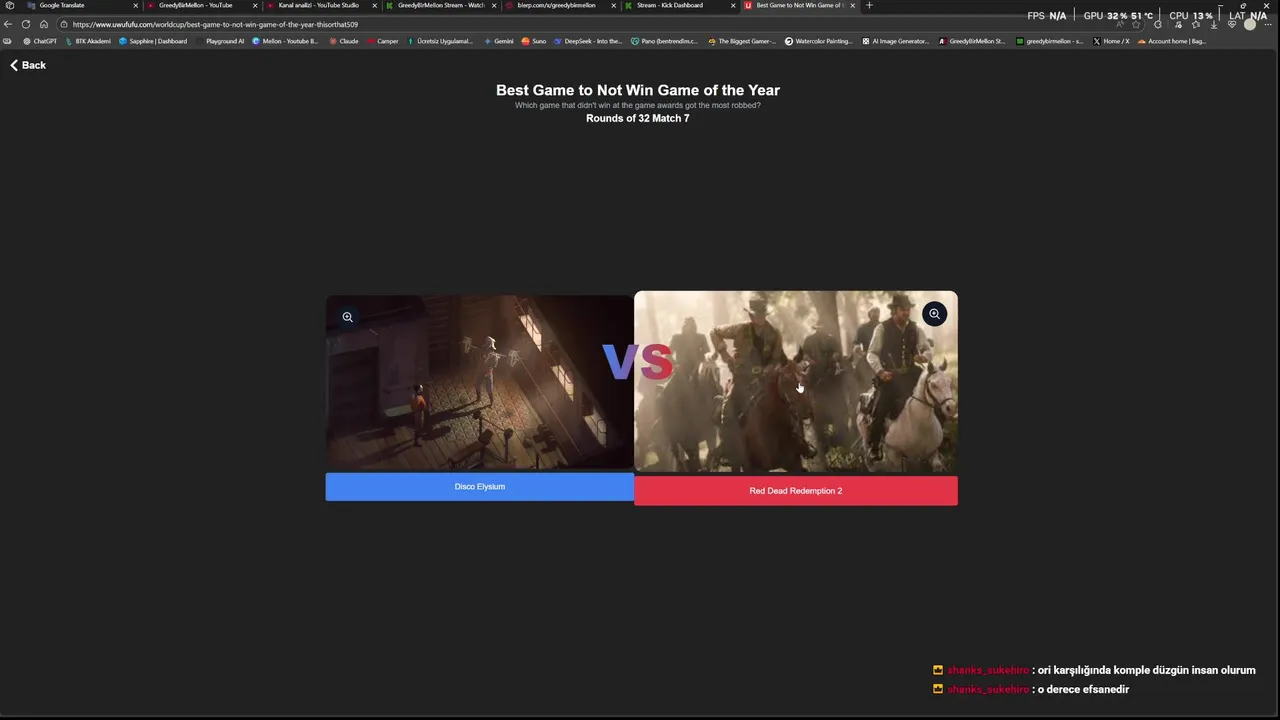Close the Kick Dashboard tab

(733, 5)
